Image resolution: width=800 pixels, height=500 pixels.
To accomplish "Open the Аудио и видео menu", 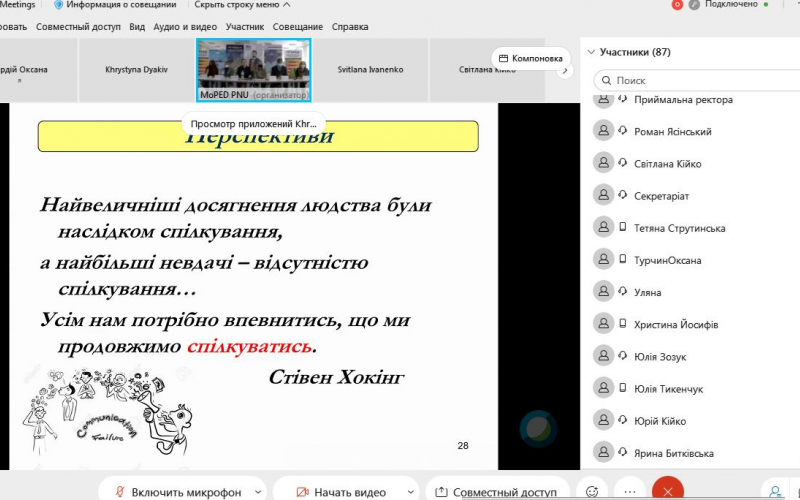I will (185, 27).
